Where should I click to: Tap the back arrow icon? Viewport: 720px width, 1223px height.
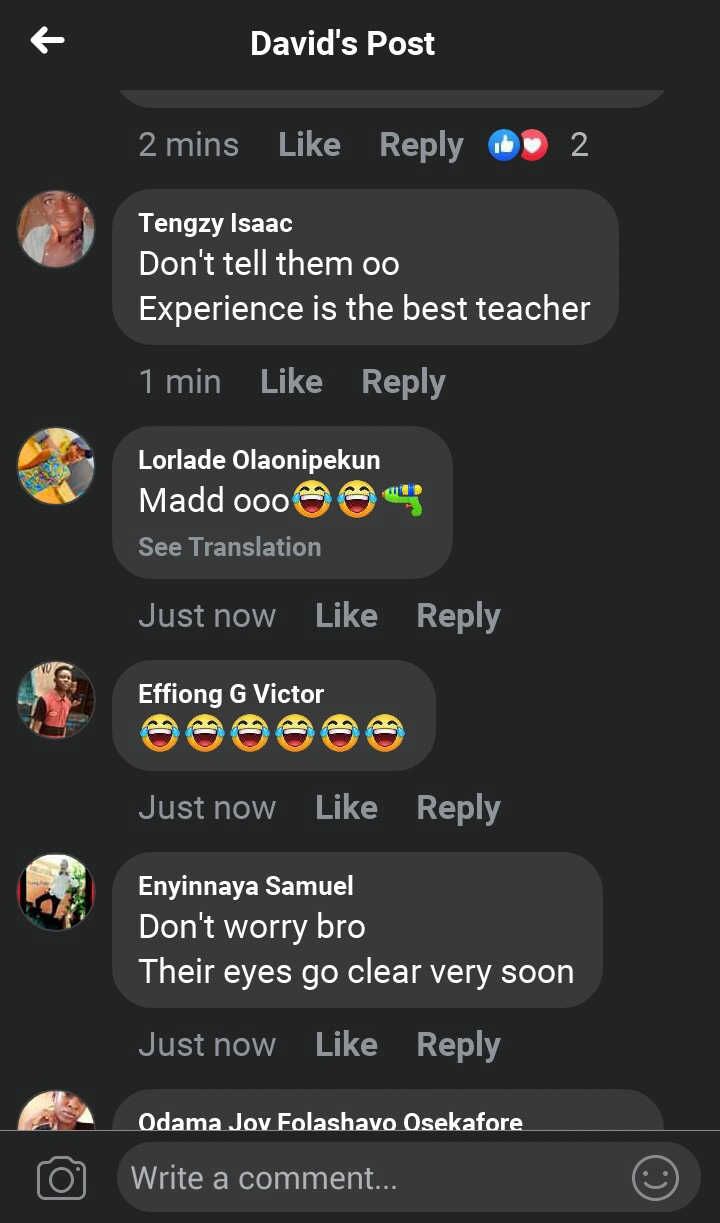point(47,41)
